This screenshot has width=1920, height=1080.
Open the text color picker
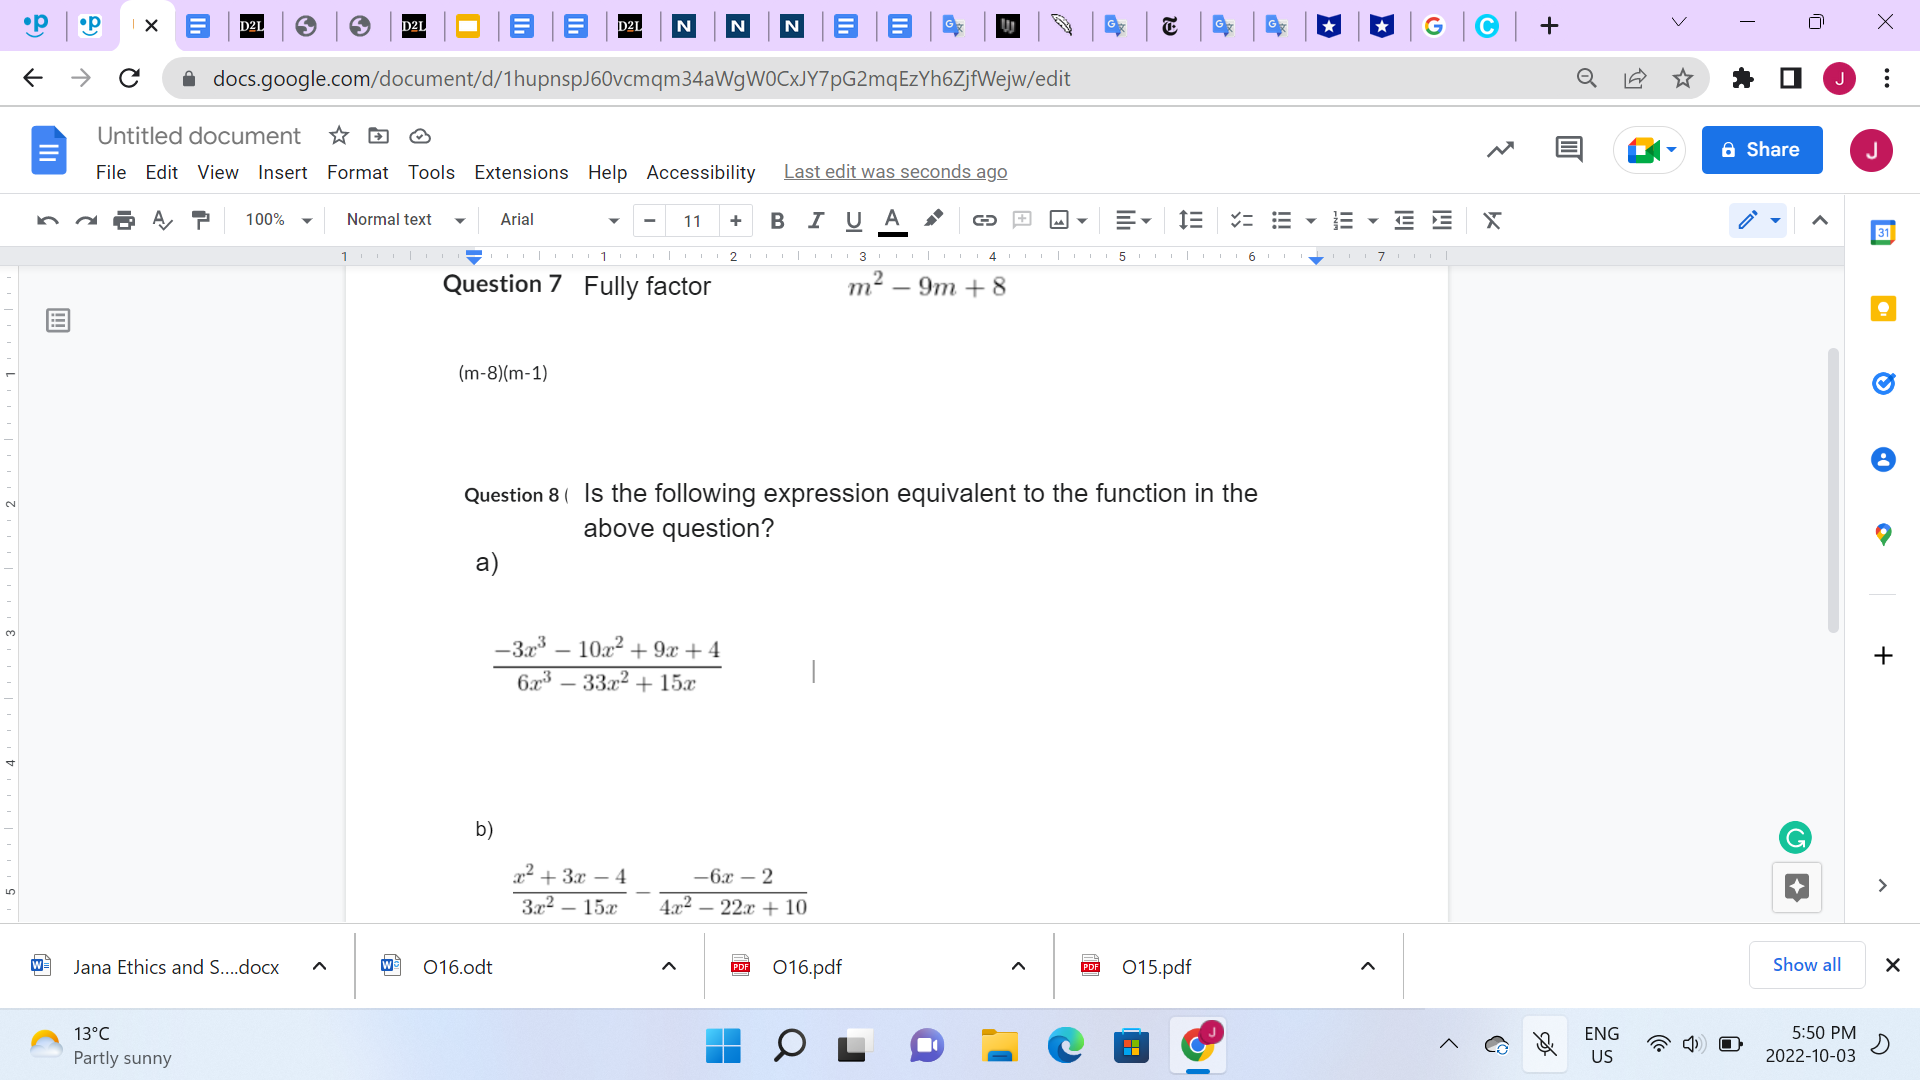click(891, 220)
